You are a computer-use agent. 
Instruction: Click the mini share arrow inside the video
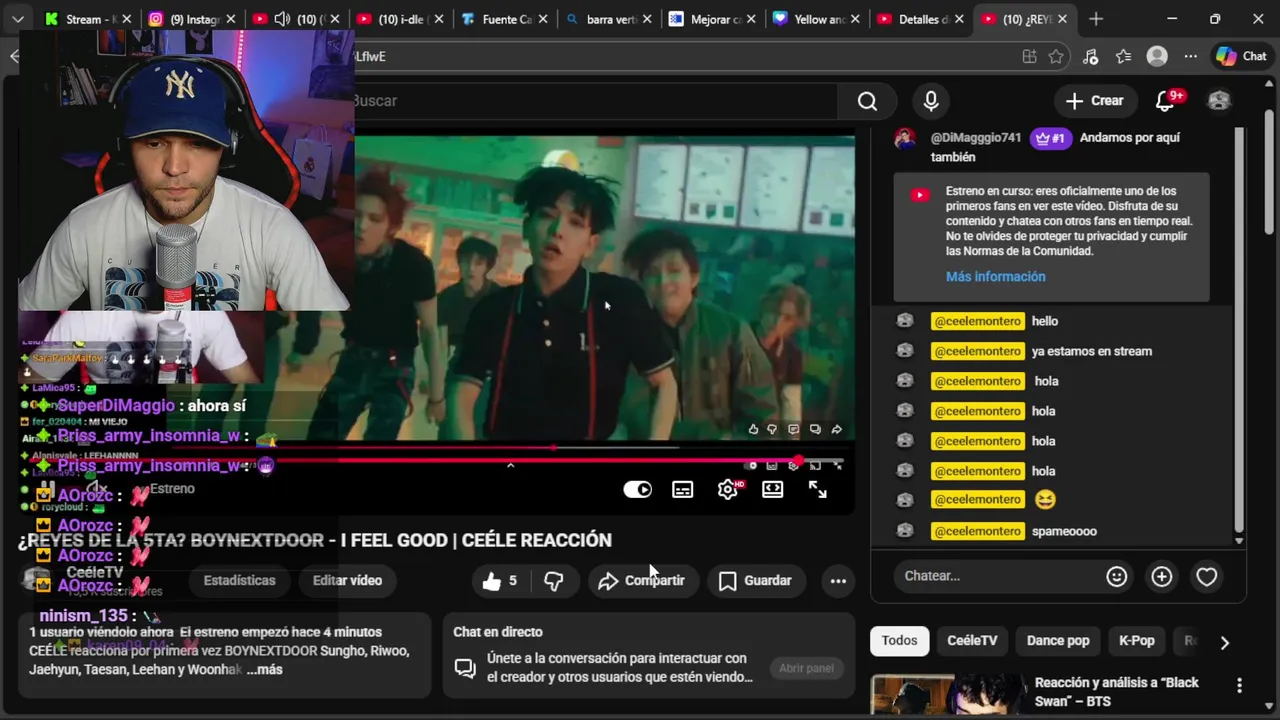point(837,430)
